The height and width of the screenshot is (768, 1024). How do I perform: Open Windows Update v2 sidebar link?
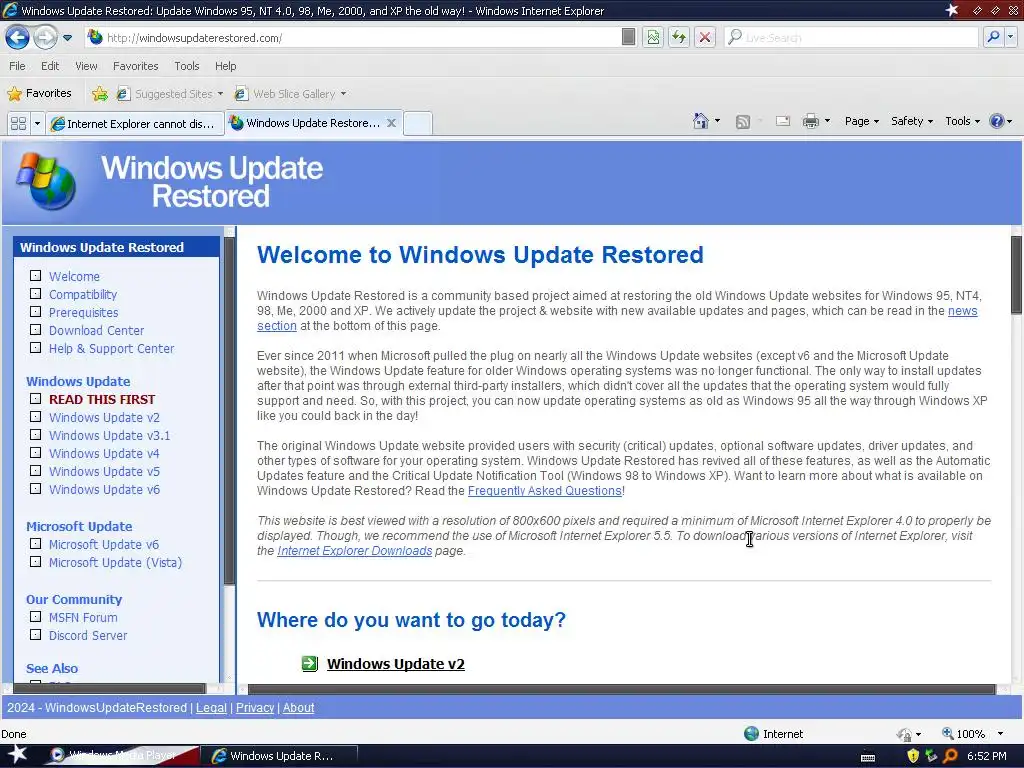pos(104,417)
